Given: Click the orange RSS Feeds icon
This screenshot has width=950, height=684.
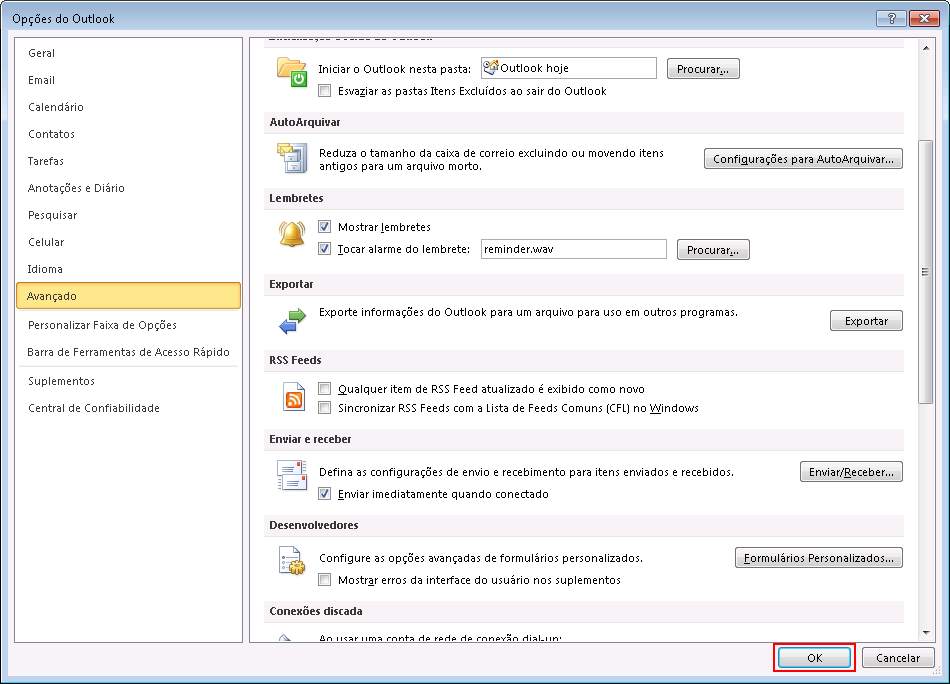Looking at the screenshot, I should 294,397.
